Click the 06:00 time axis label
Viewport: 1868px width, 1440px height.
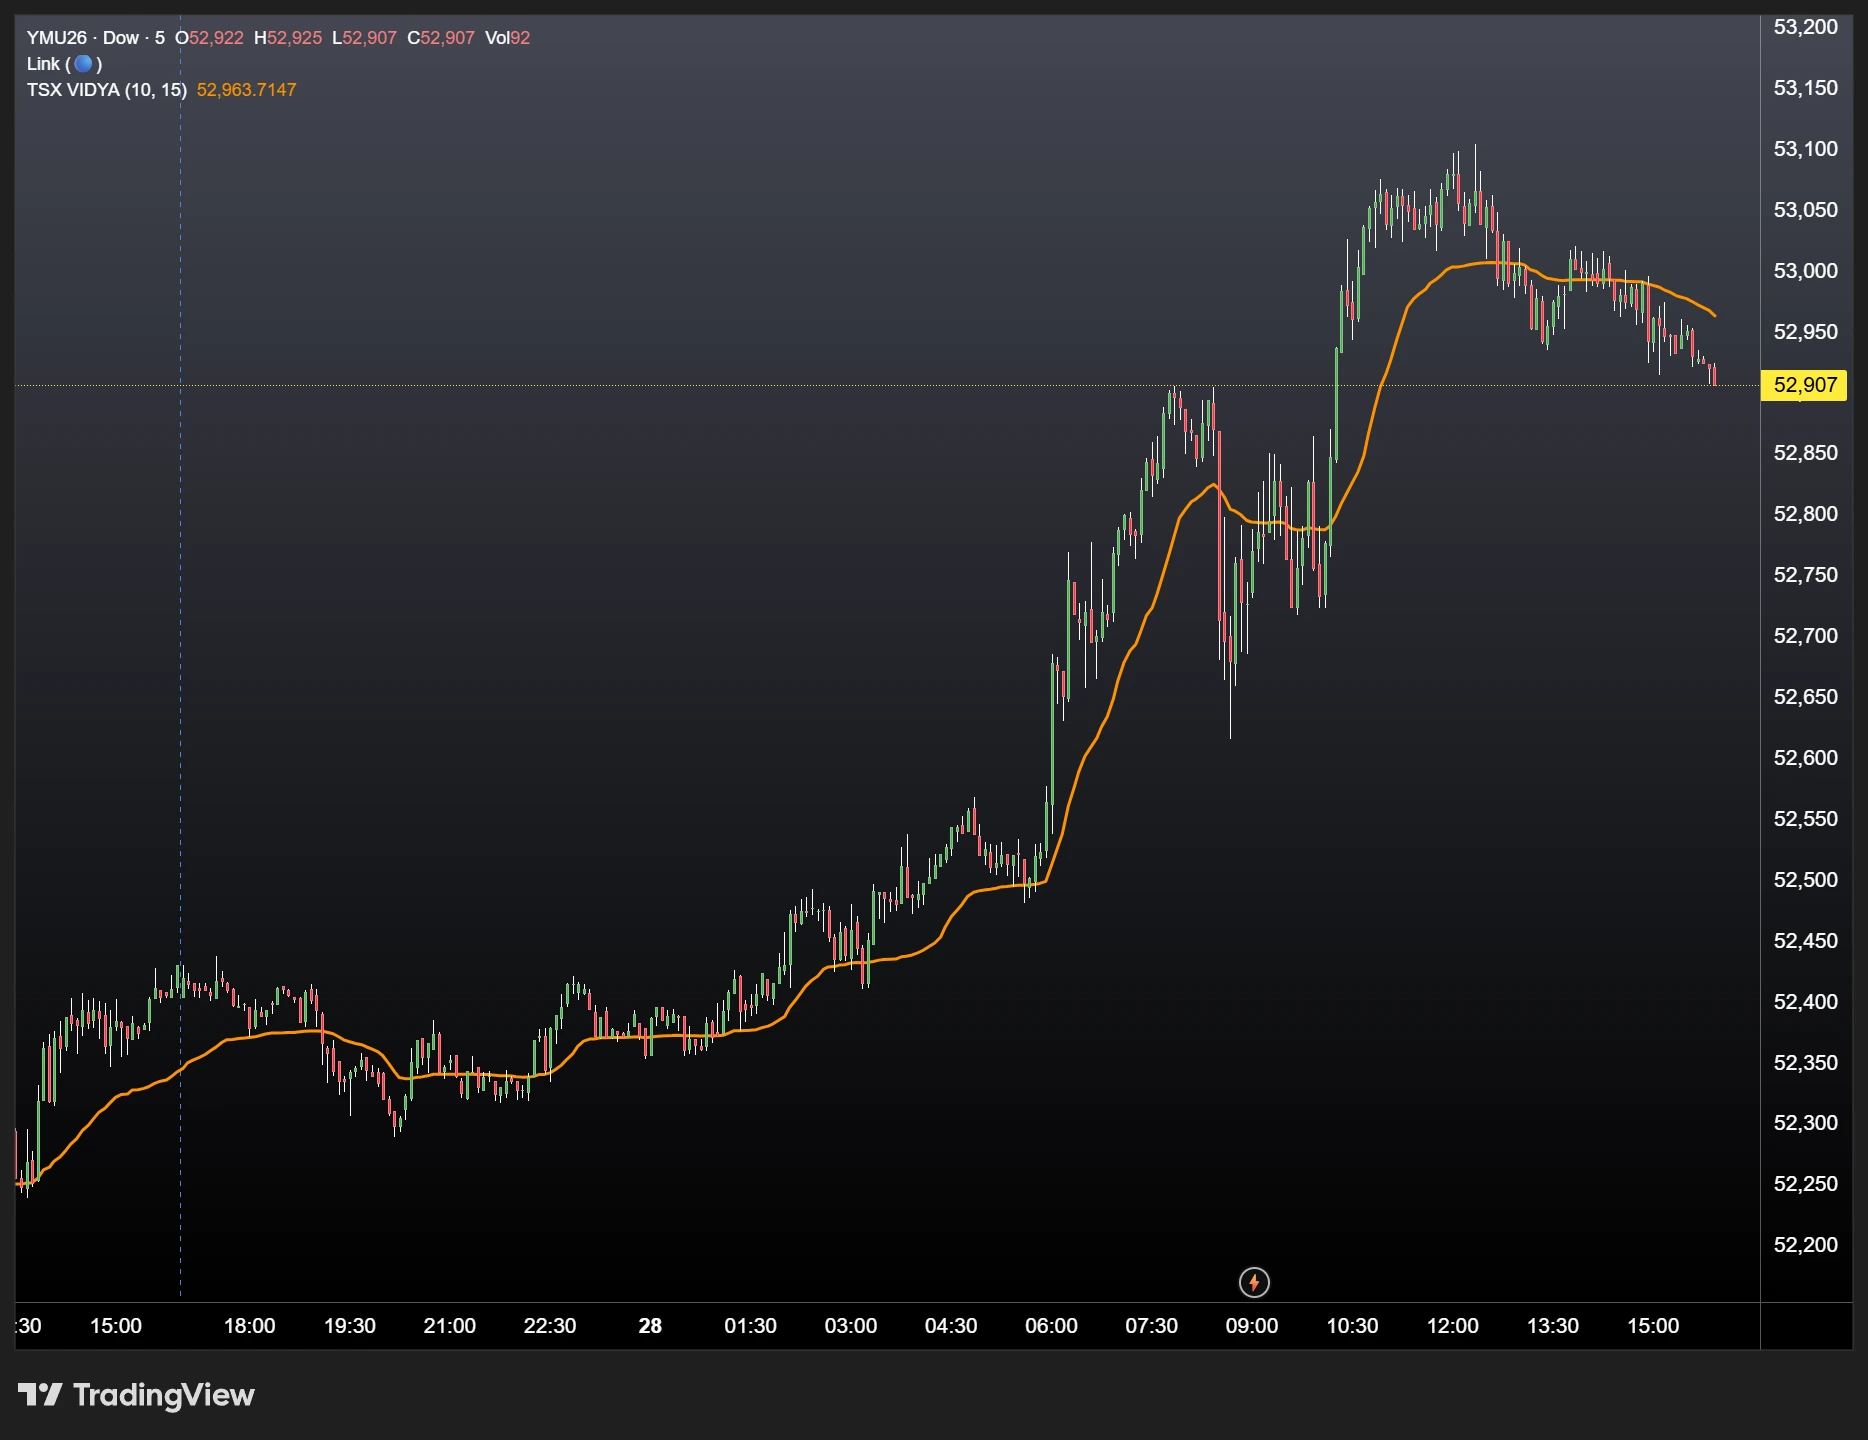[1051, 1326]
